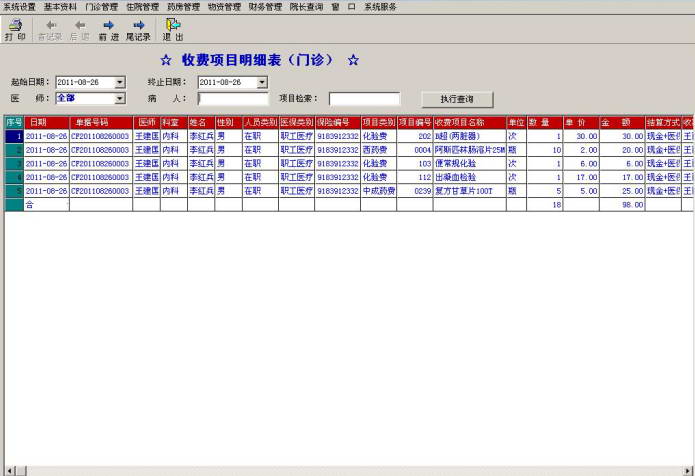Open 住院管理 menu
Image resolution: width=695 pixels, height=476 pixels.
[142, 7]
